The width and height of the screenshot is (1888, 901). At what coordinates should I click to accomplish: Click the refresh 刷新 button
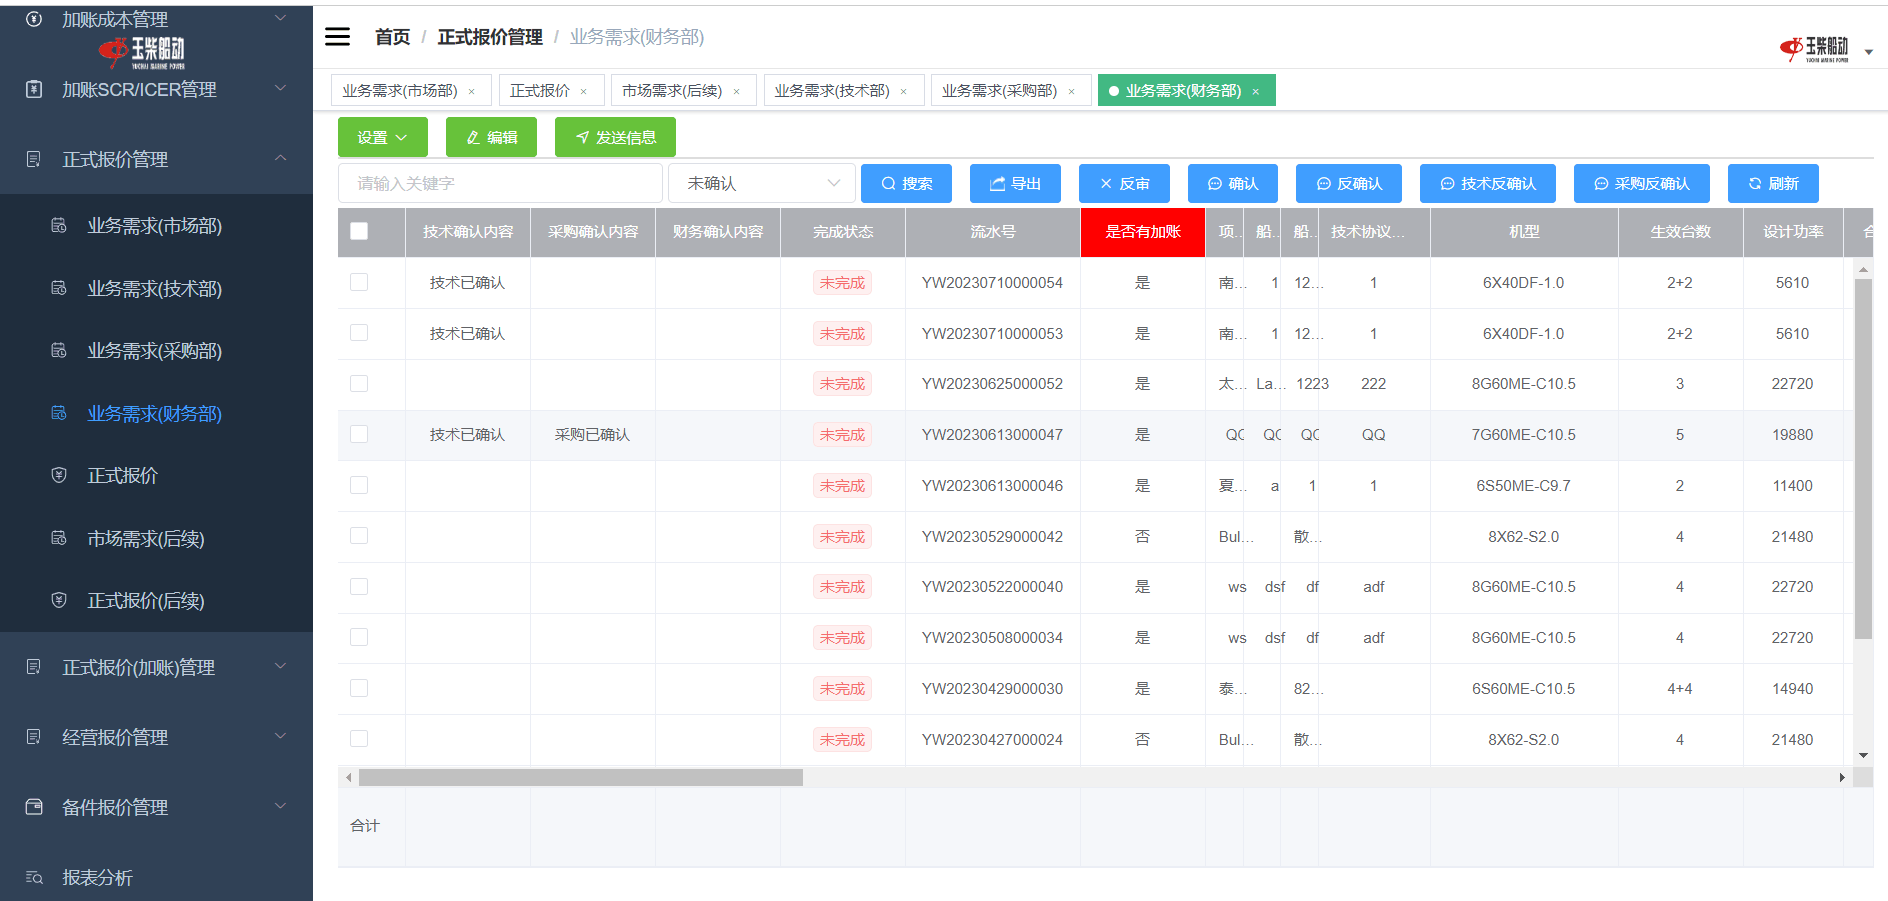pos(1772,184)
